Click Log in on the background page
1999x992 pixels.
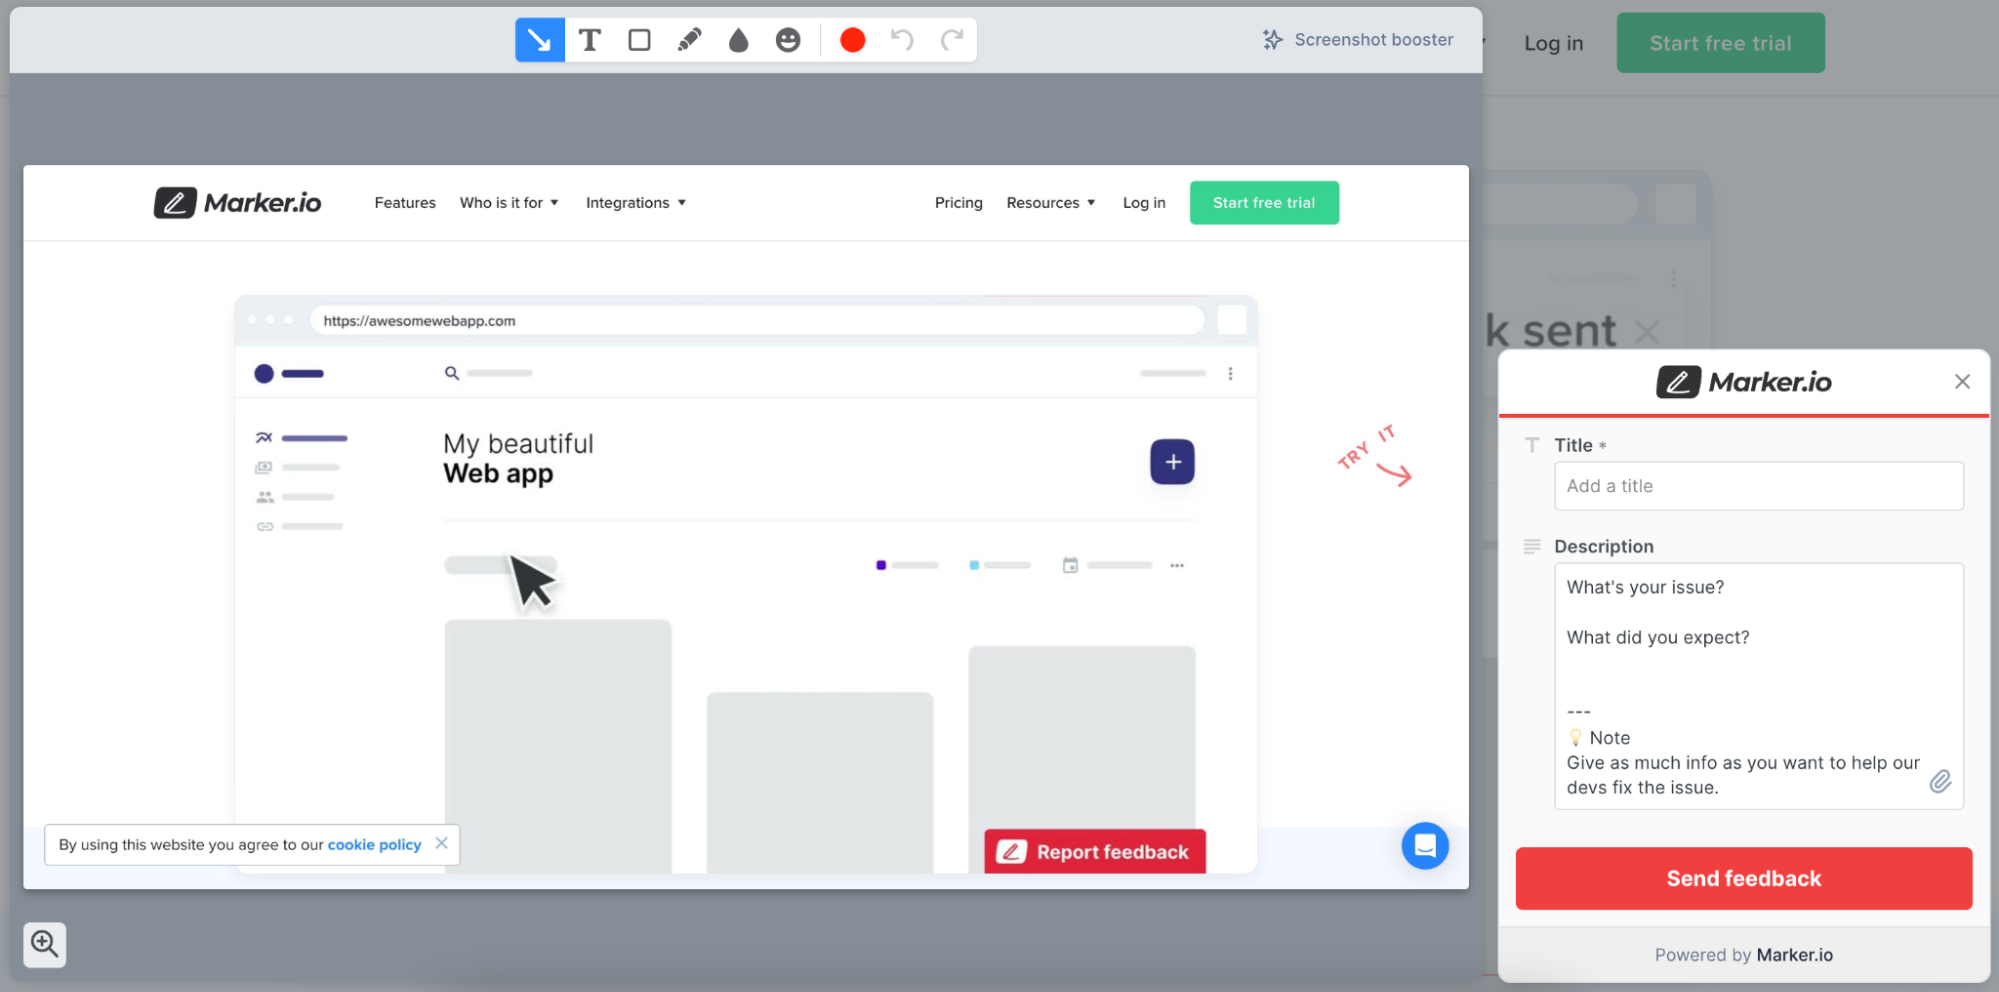tap(1553, 43)
